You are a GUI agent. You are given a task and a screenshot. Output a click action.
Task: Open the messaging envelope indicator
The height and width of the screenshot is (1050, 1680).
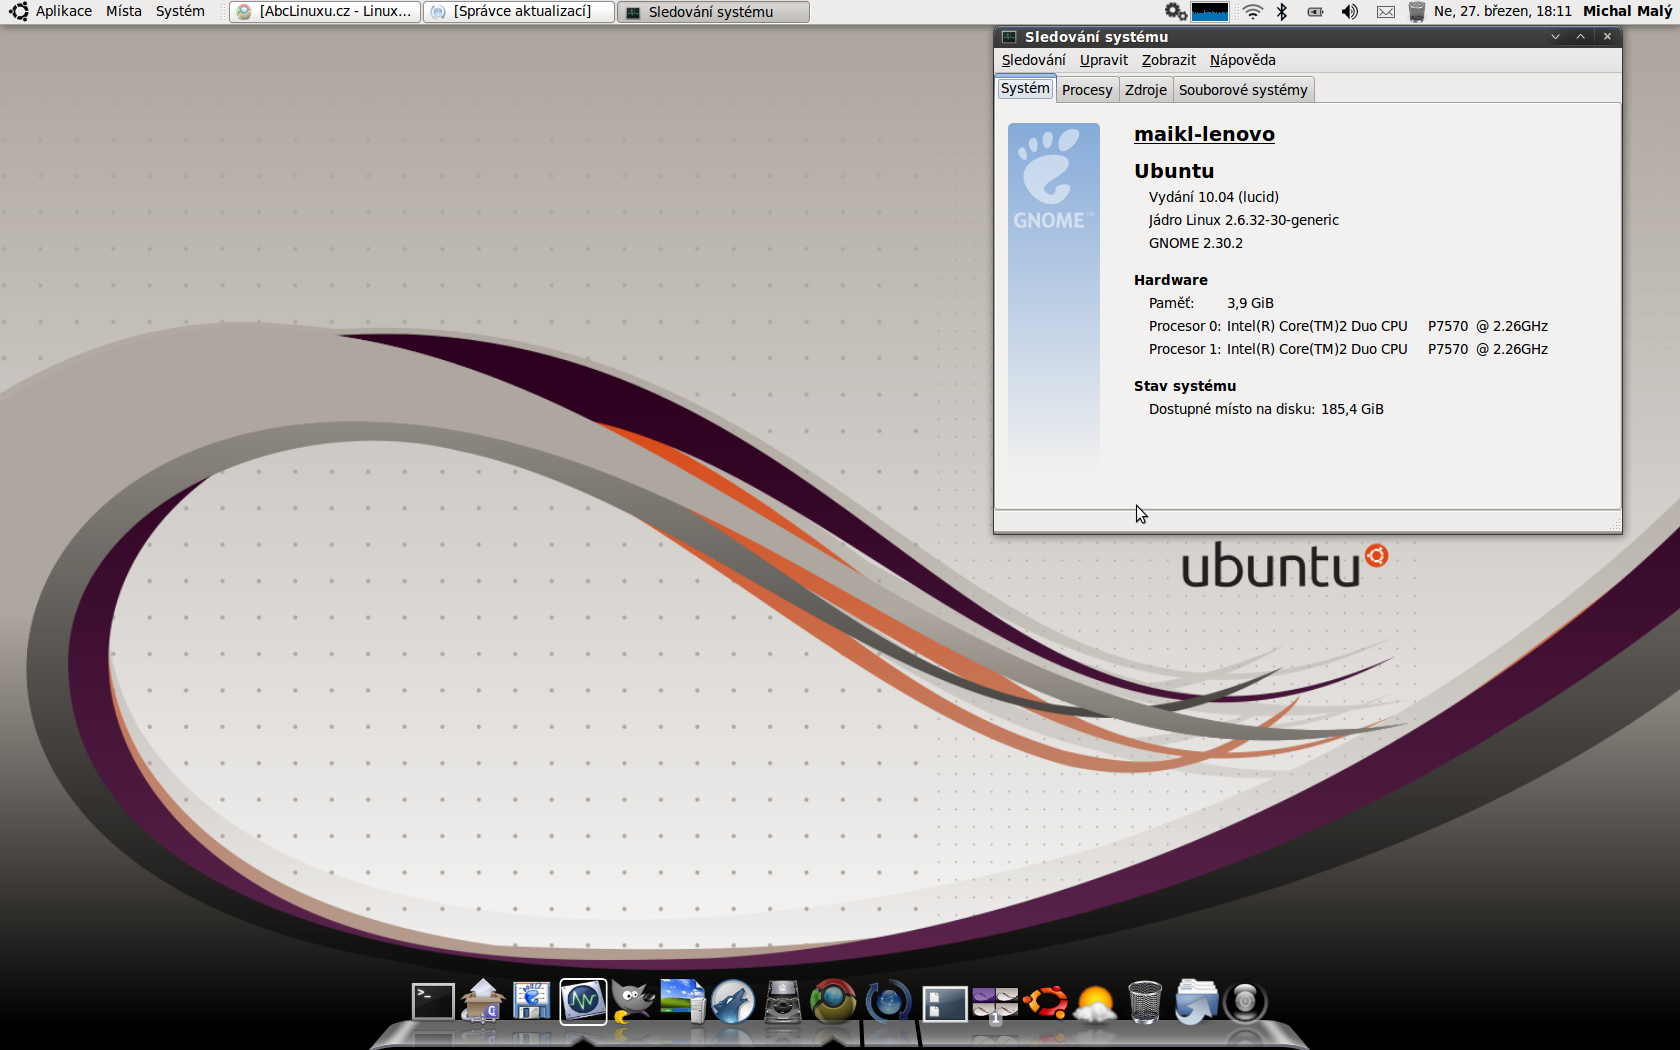pyautogui.click(x=1386, y=12)
